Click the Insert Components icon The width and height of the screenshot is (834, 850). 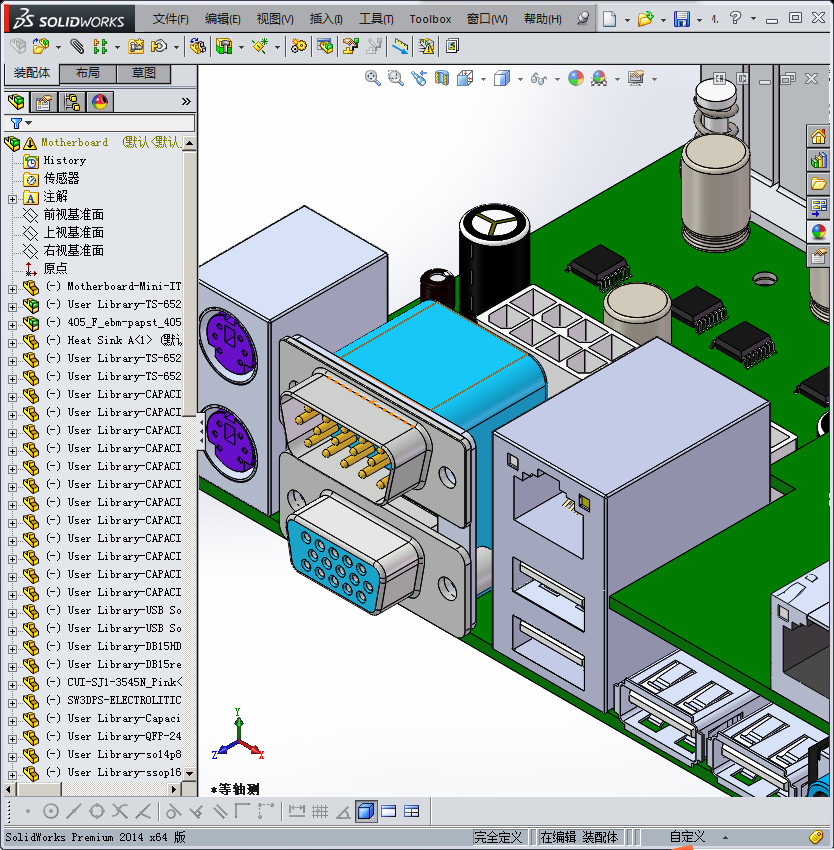41,47
